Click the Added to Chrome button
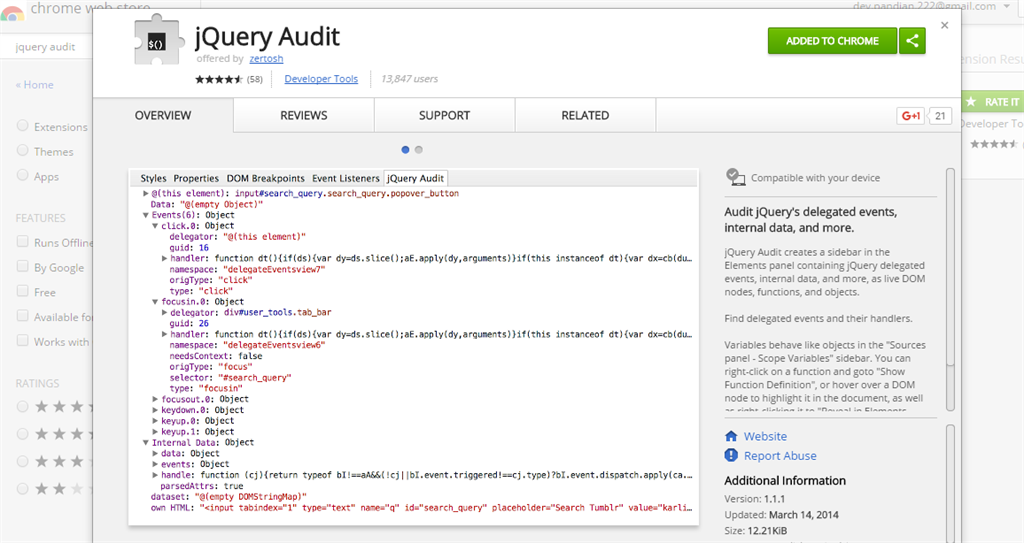The height and width of the screenshot is (543, 1024). (832, 41)
